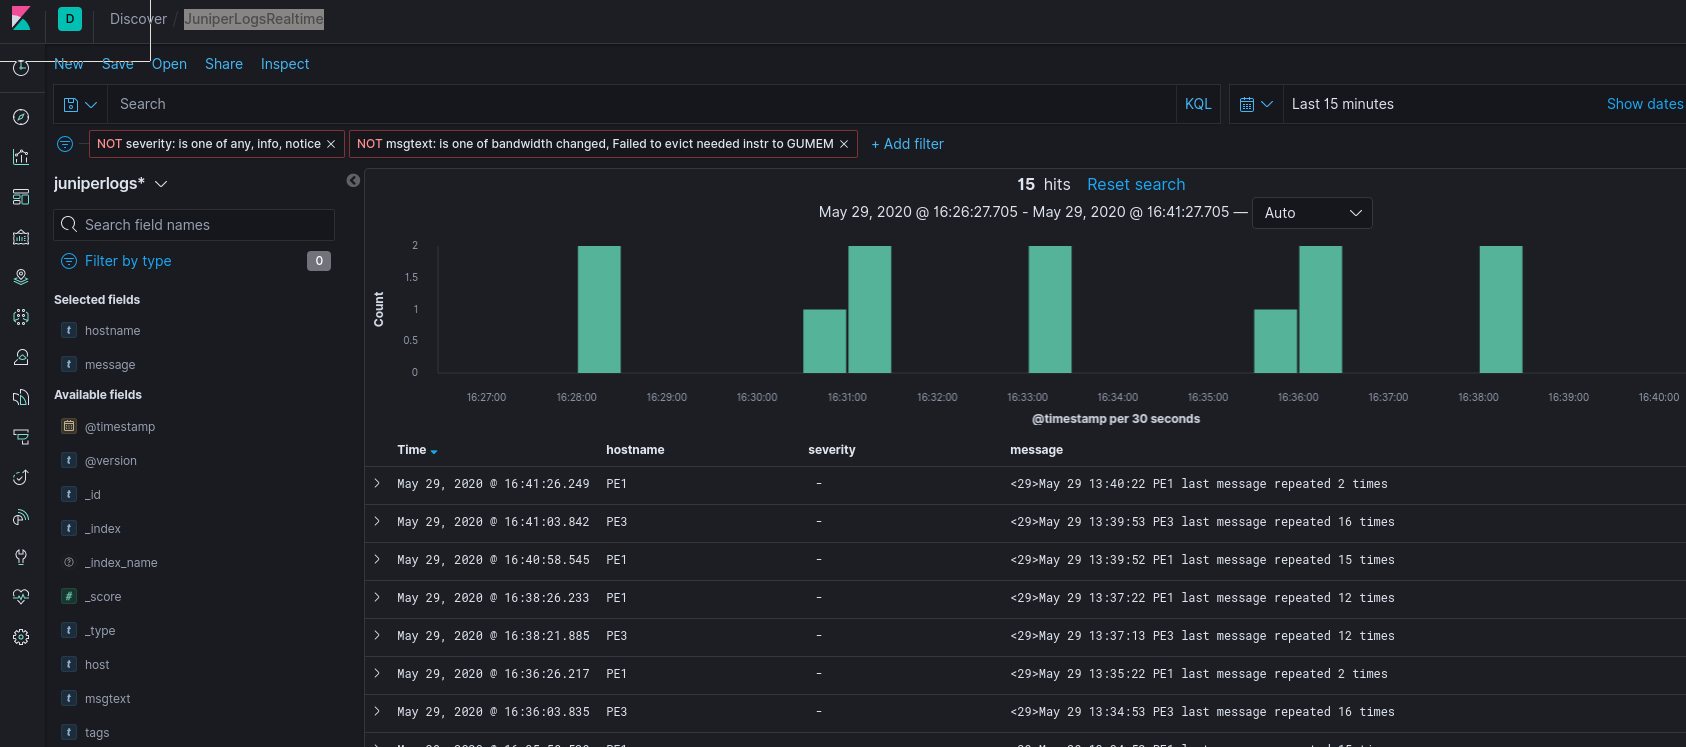This screenshot has height=747, width=1686.
Task: Remove the NOT msgtext filter
Action: tap(844, 144)
